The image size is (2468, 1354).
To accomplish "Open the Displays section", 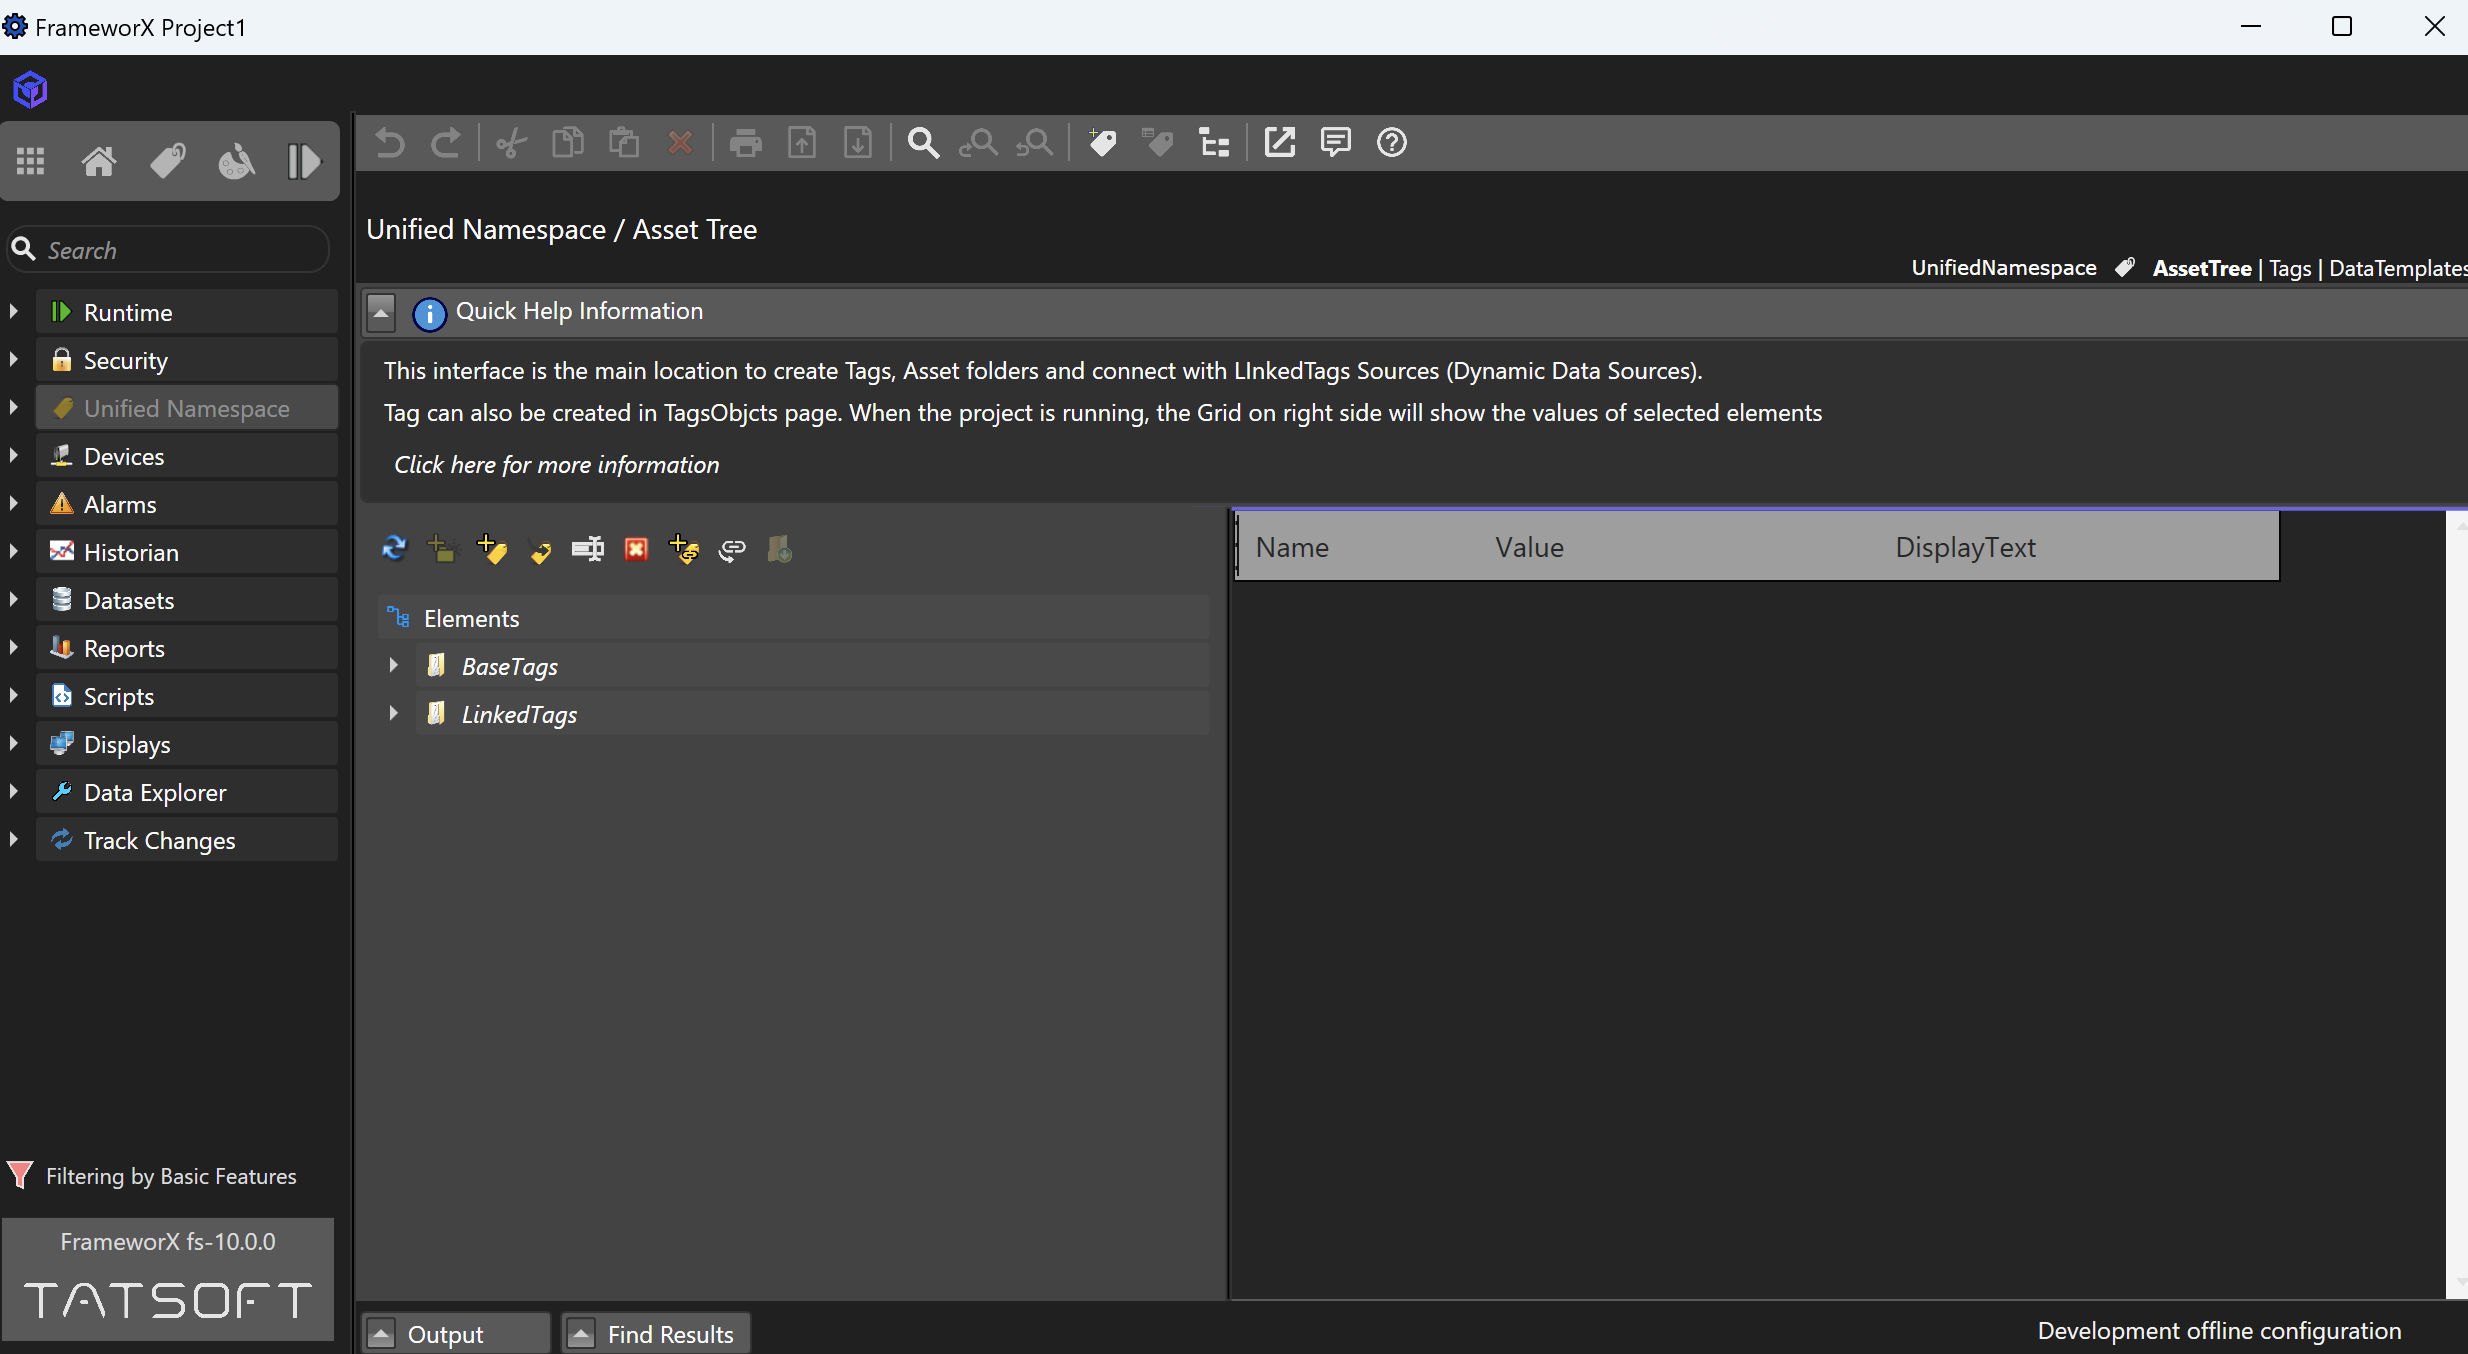I will pos(187,744).
